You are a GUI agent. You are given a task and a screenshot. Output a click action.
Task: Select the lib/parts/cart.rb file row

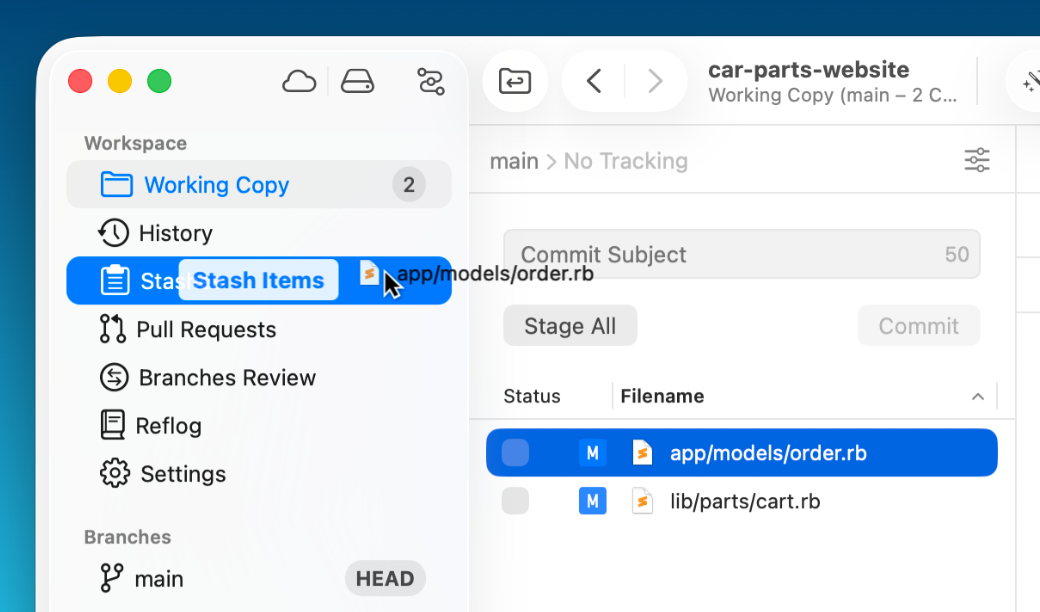coord(742,501)
